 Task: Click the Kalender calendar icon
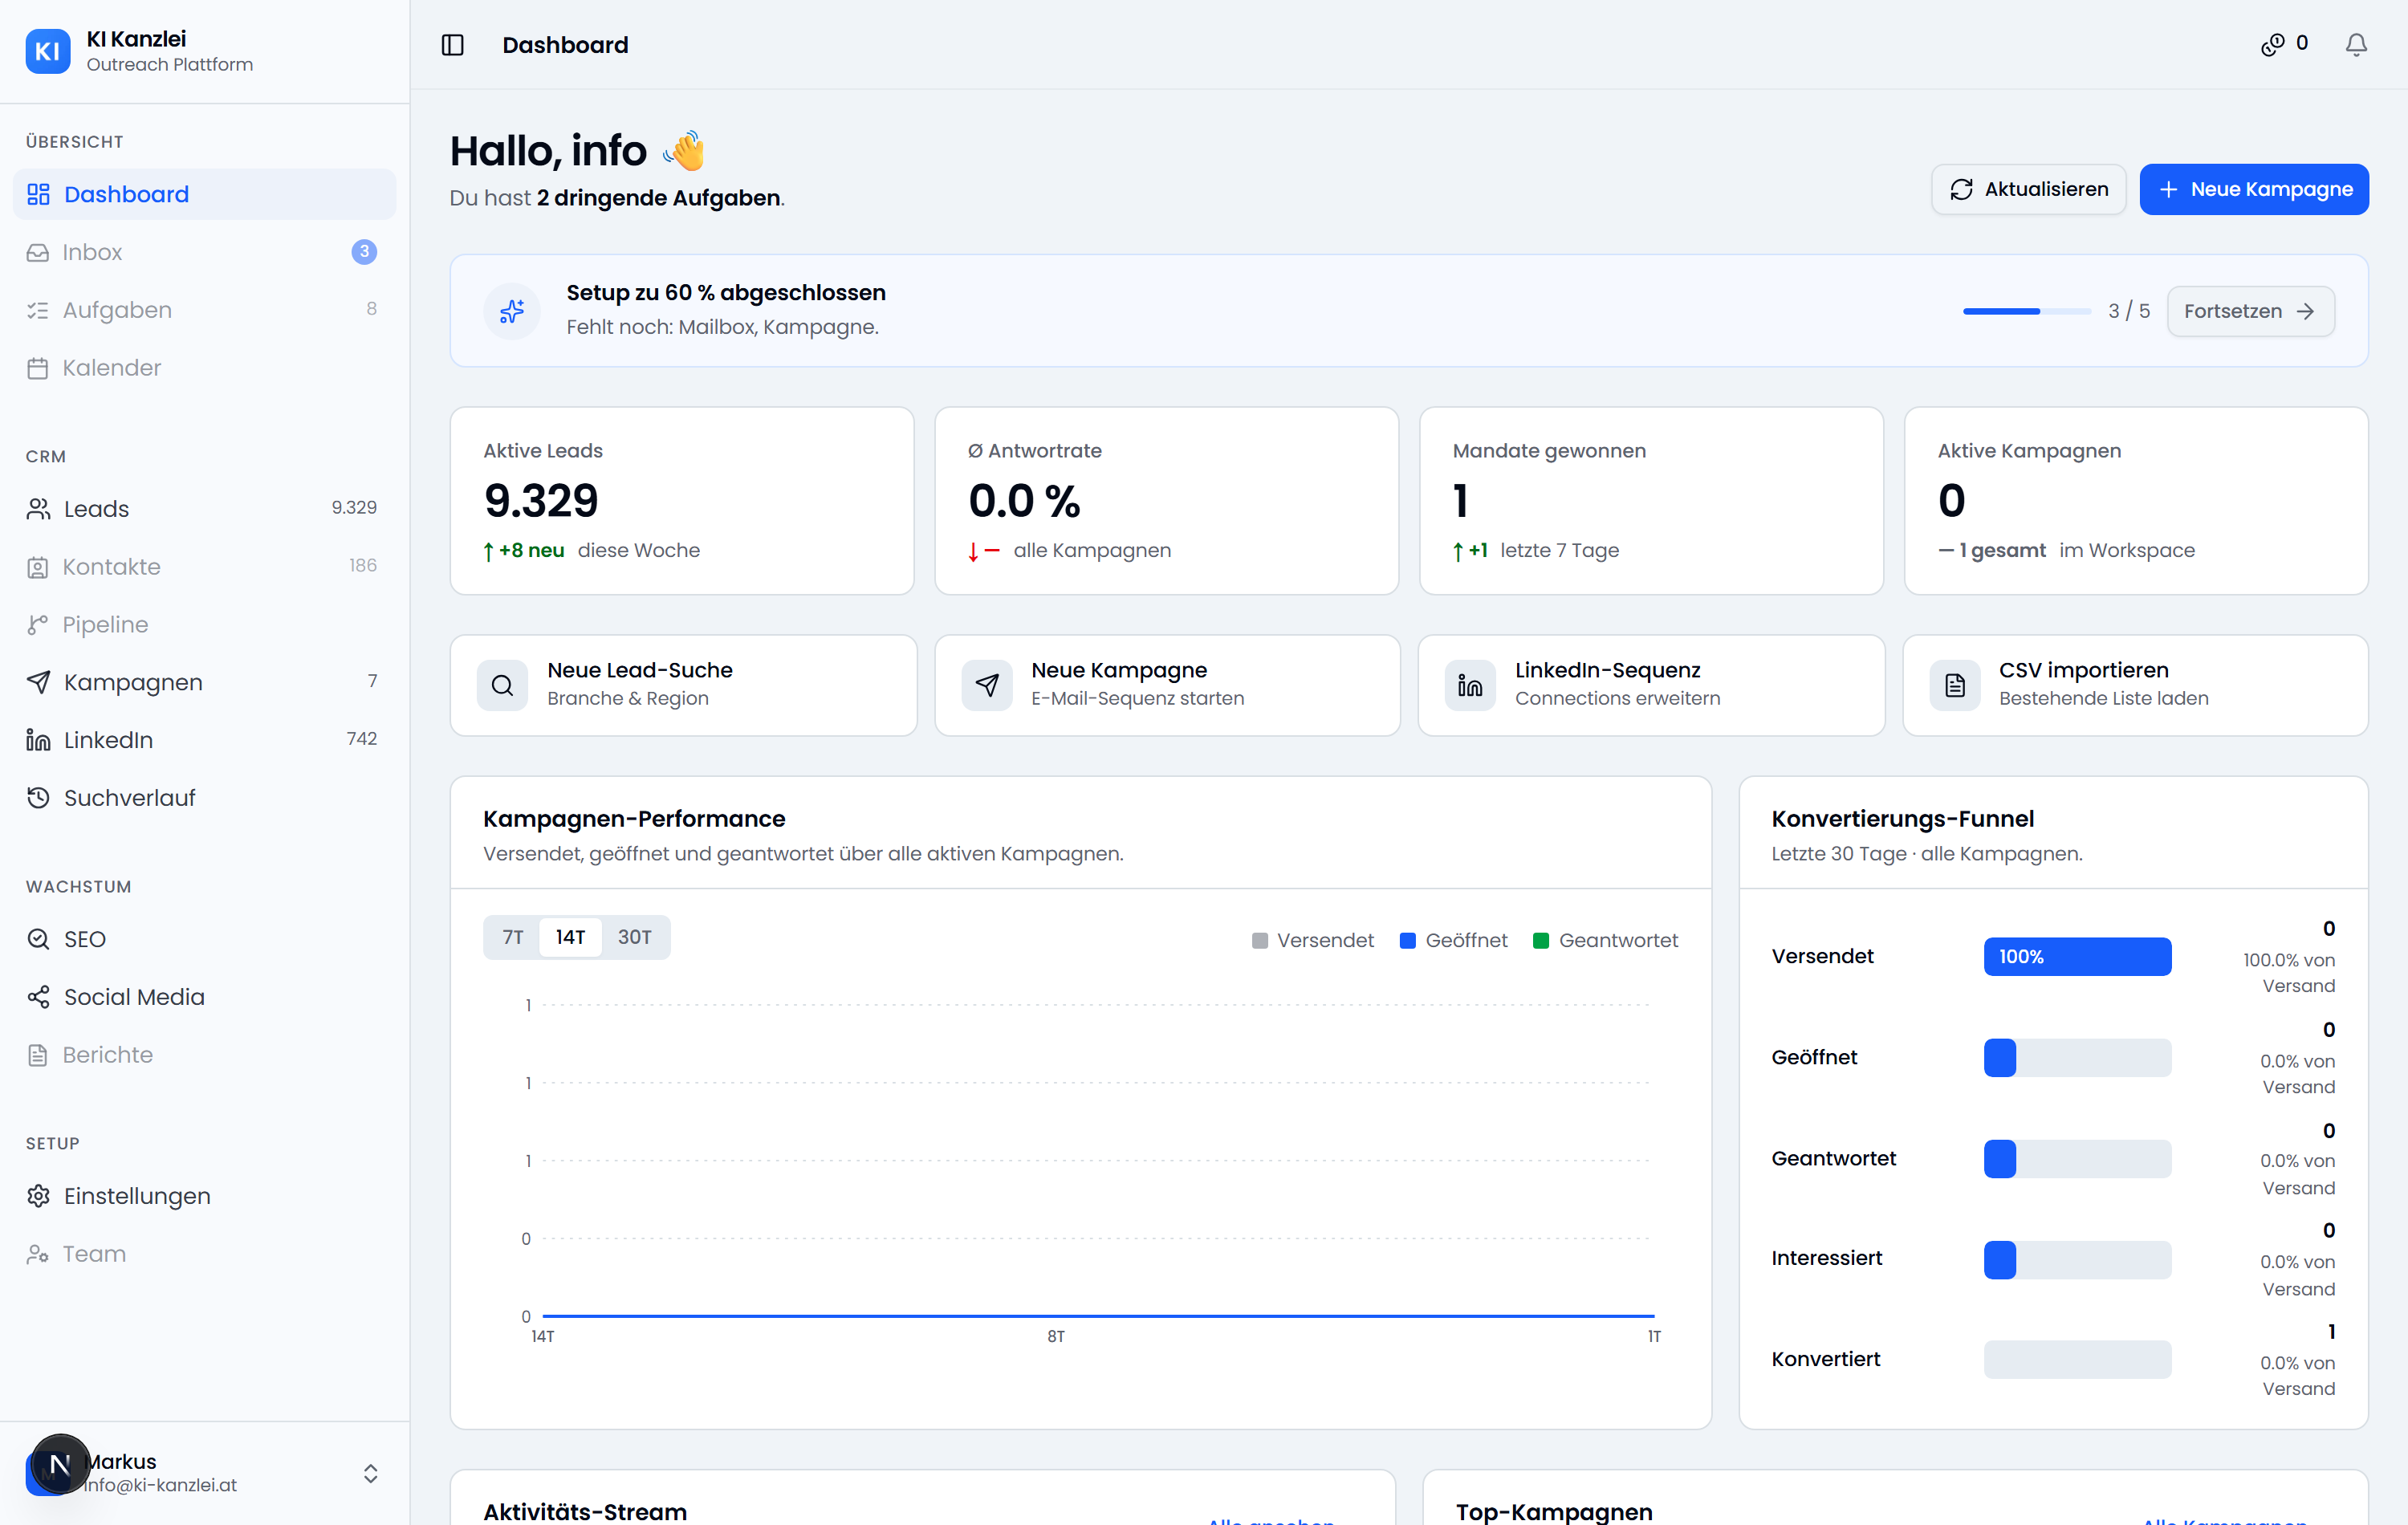[x=38, y=368]
